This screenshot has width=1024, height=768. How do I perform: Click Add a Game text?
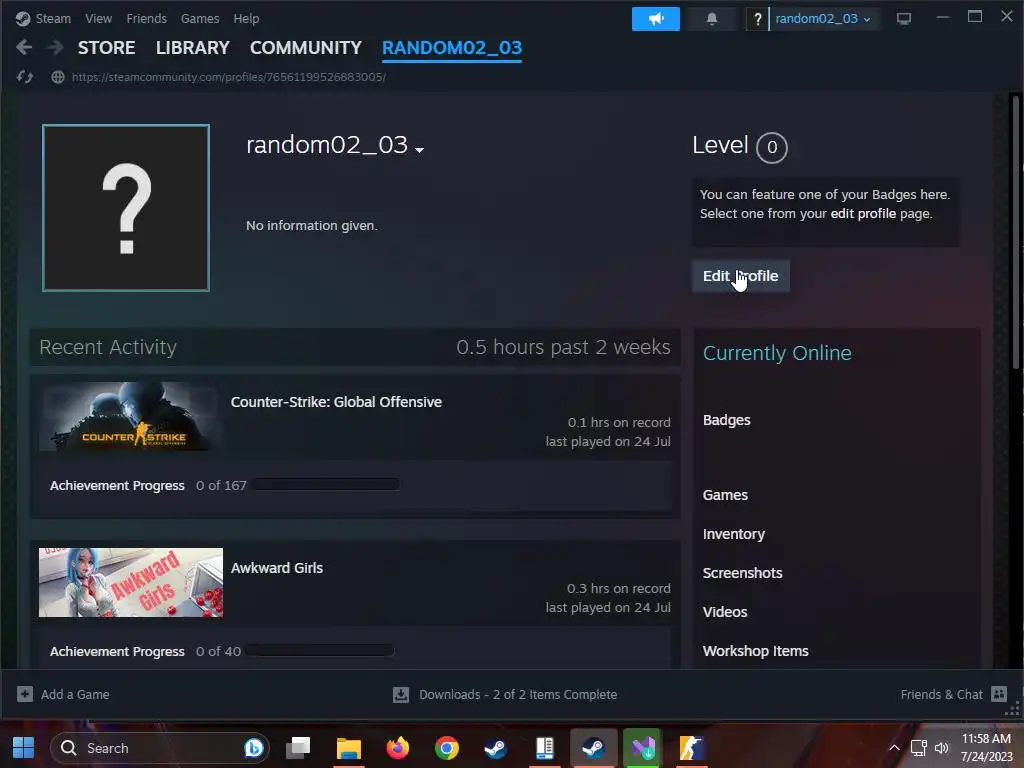tap(75, 694)
